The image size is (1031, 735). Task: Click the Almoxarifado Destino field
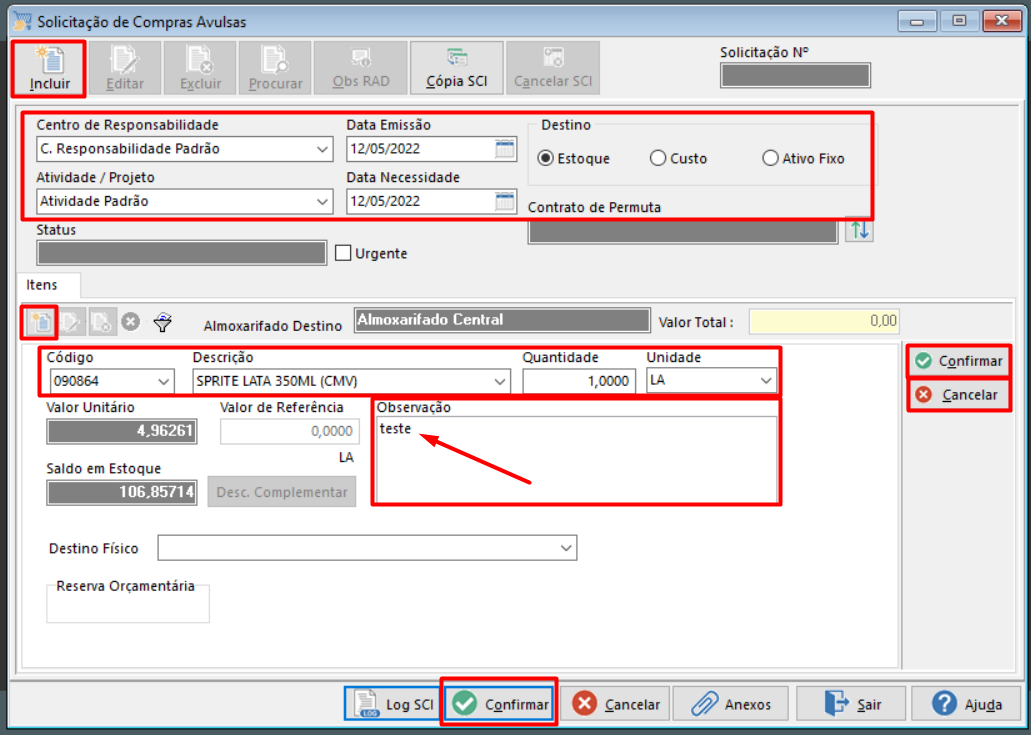(x=502, y=320)
